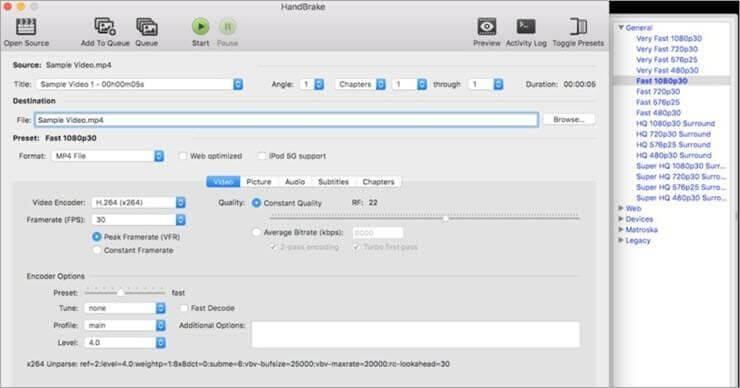740x388 pixels.
Task: Select HQ 576p25 Surround preset
Action: [x=673, y=144]
